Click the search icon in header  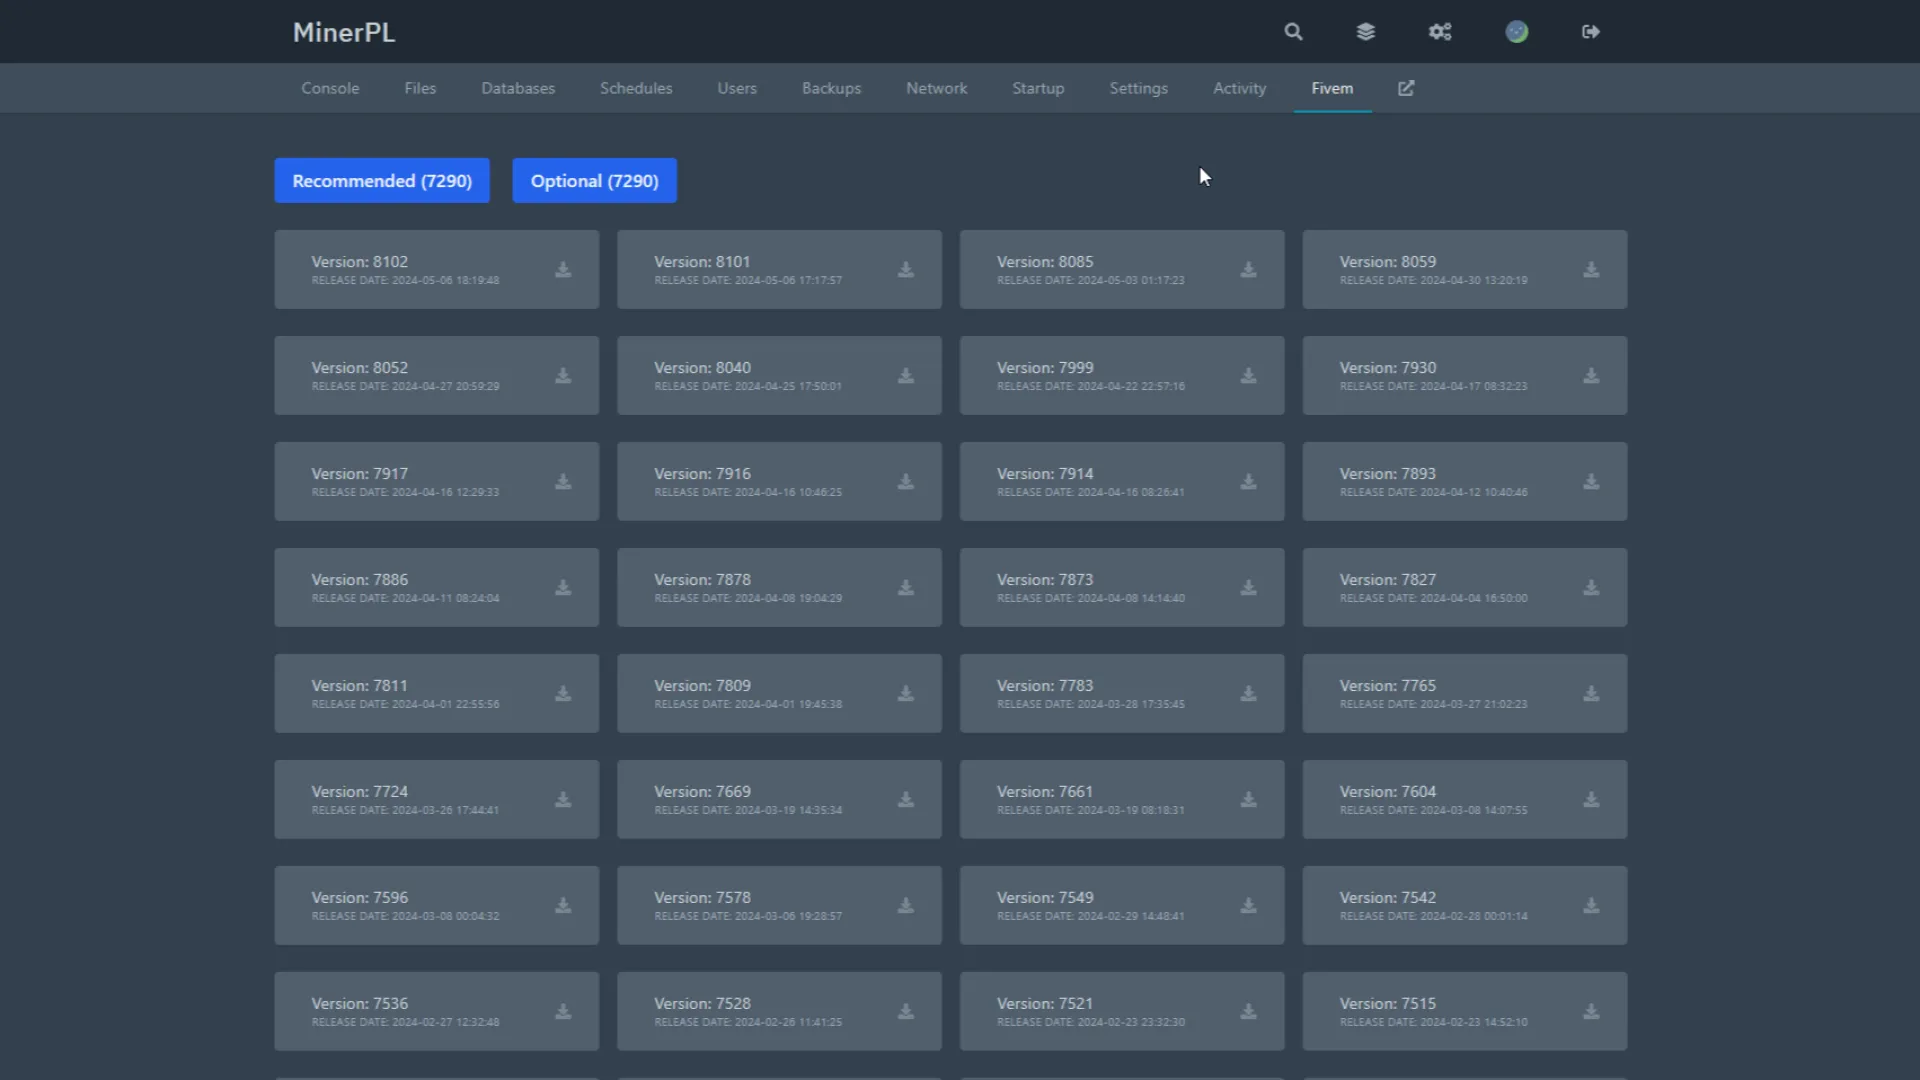pos(1293,32)
